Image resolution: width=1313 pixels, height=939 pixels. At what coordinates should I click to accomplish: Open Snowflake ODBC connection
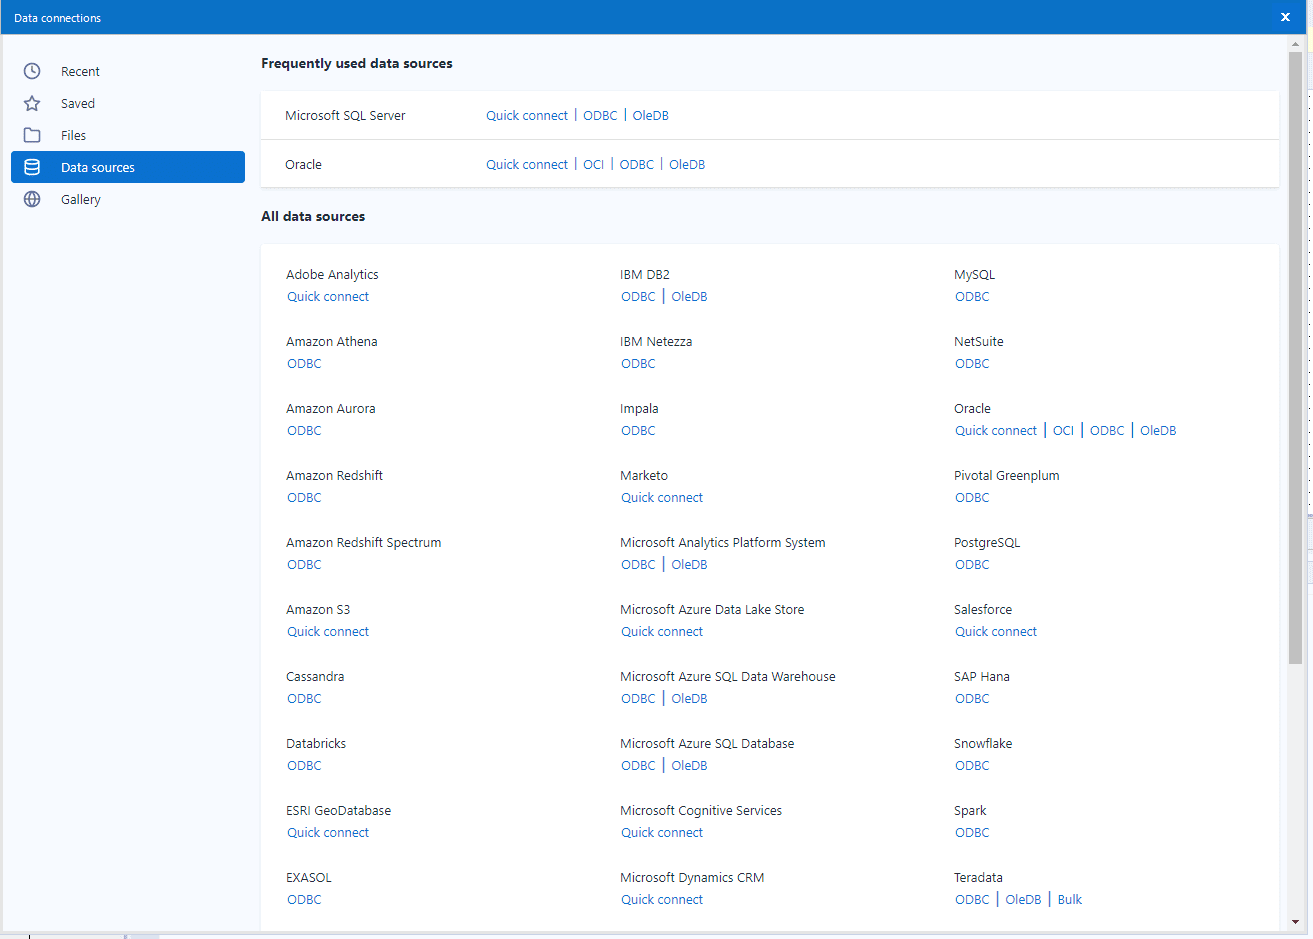coord(971,765)
